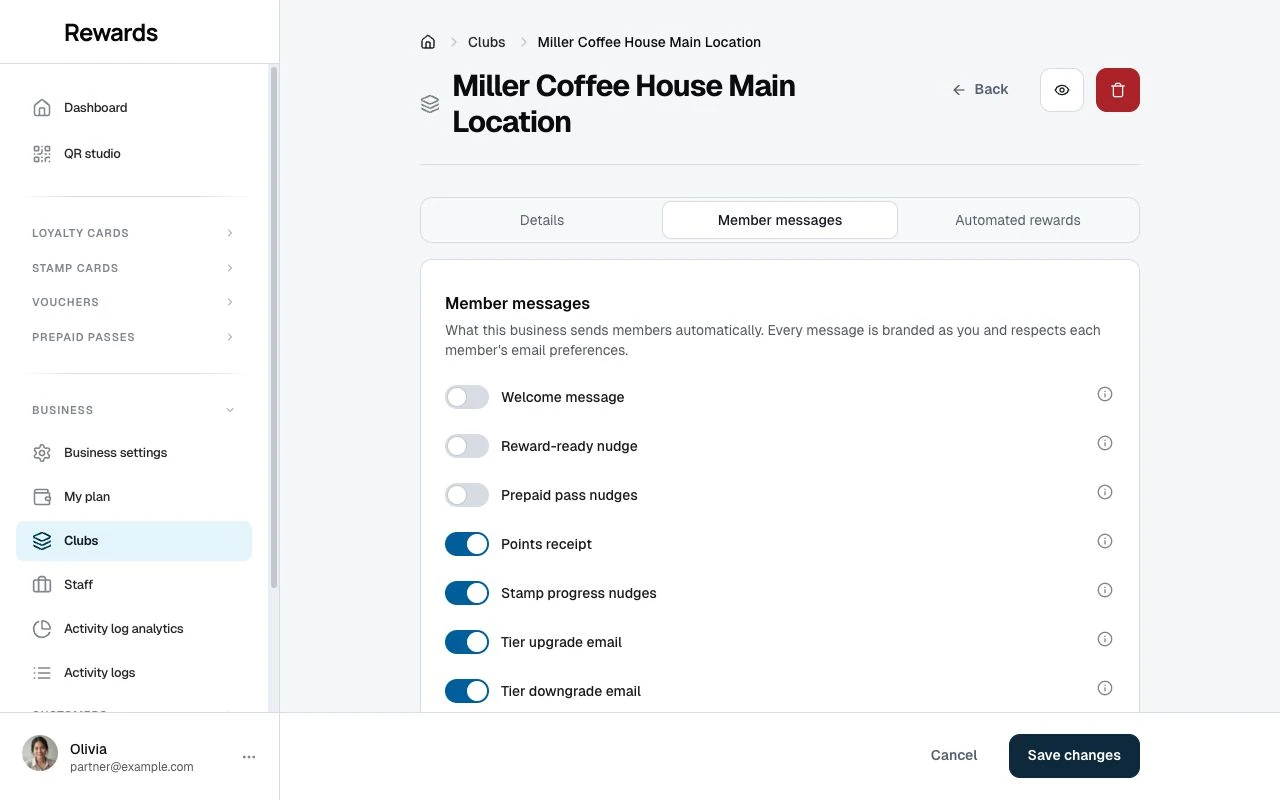The width and height of the screenshot is (1280, 800).
Task: Open Activity log analytics
Action: (134, 629)
